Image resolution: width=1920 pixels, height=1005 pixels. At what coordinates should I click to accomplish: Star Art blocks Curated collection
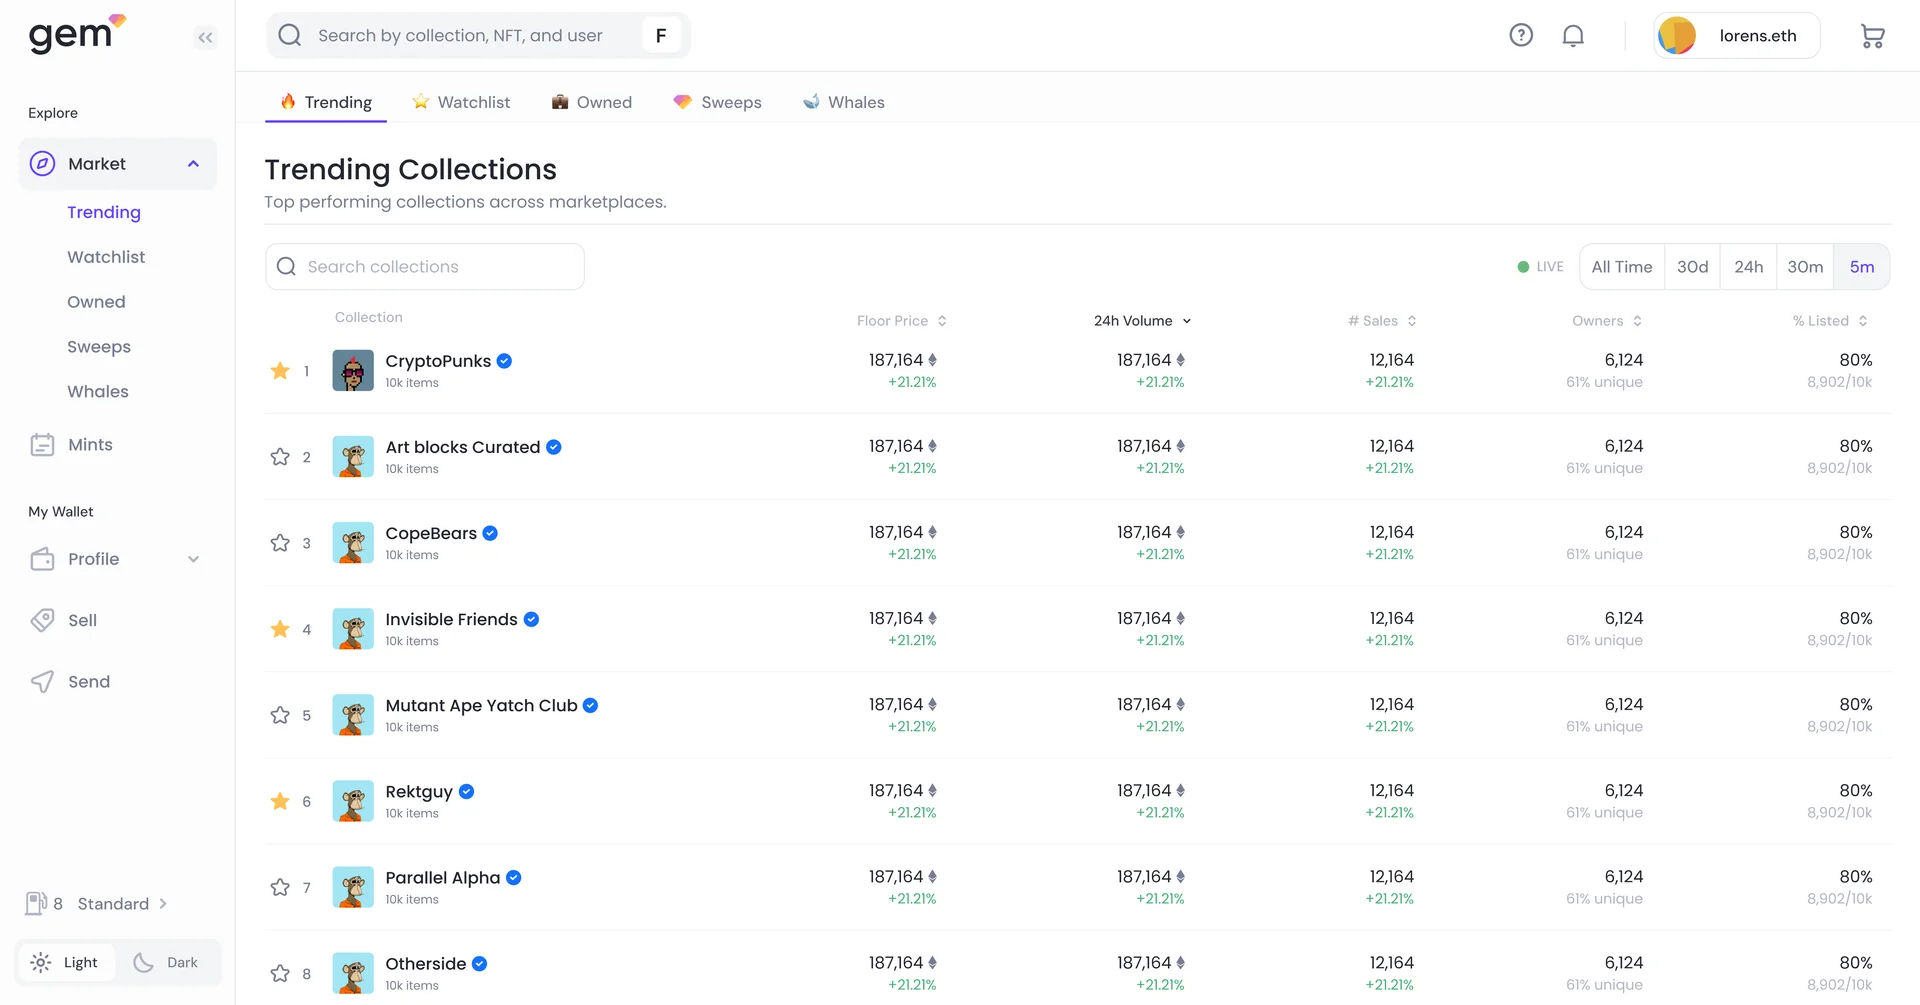pos(280,457)
